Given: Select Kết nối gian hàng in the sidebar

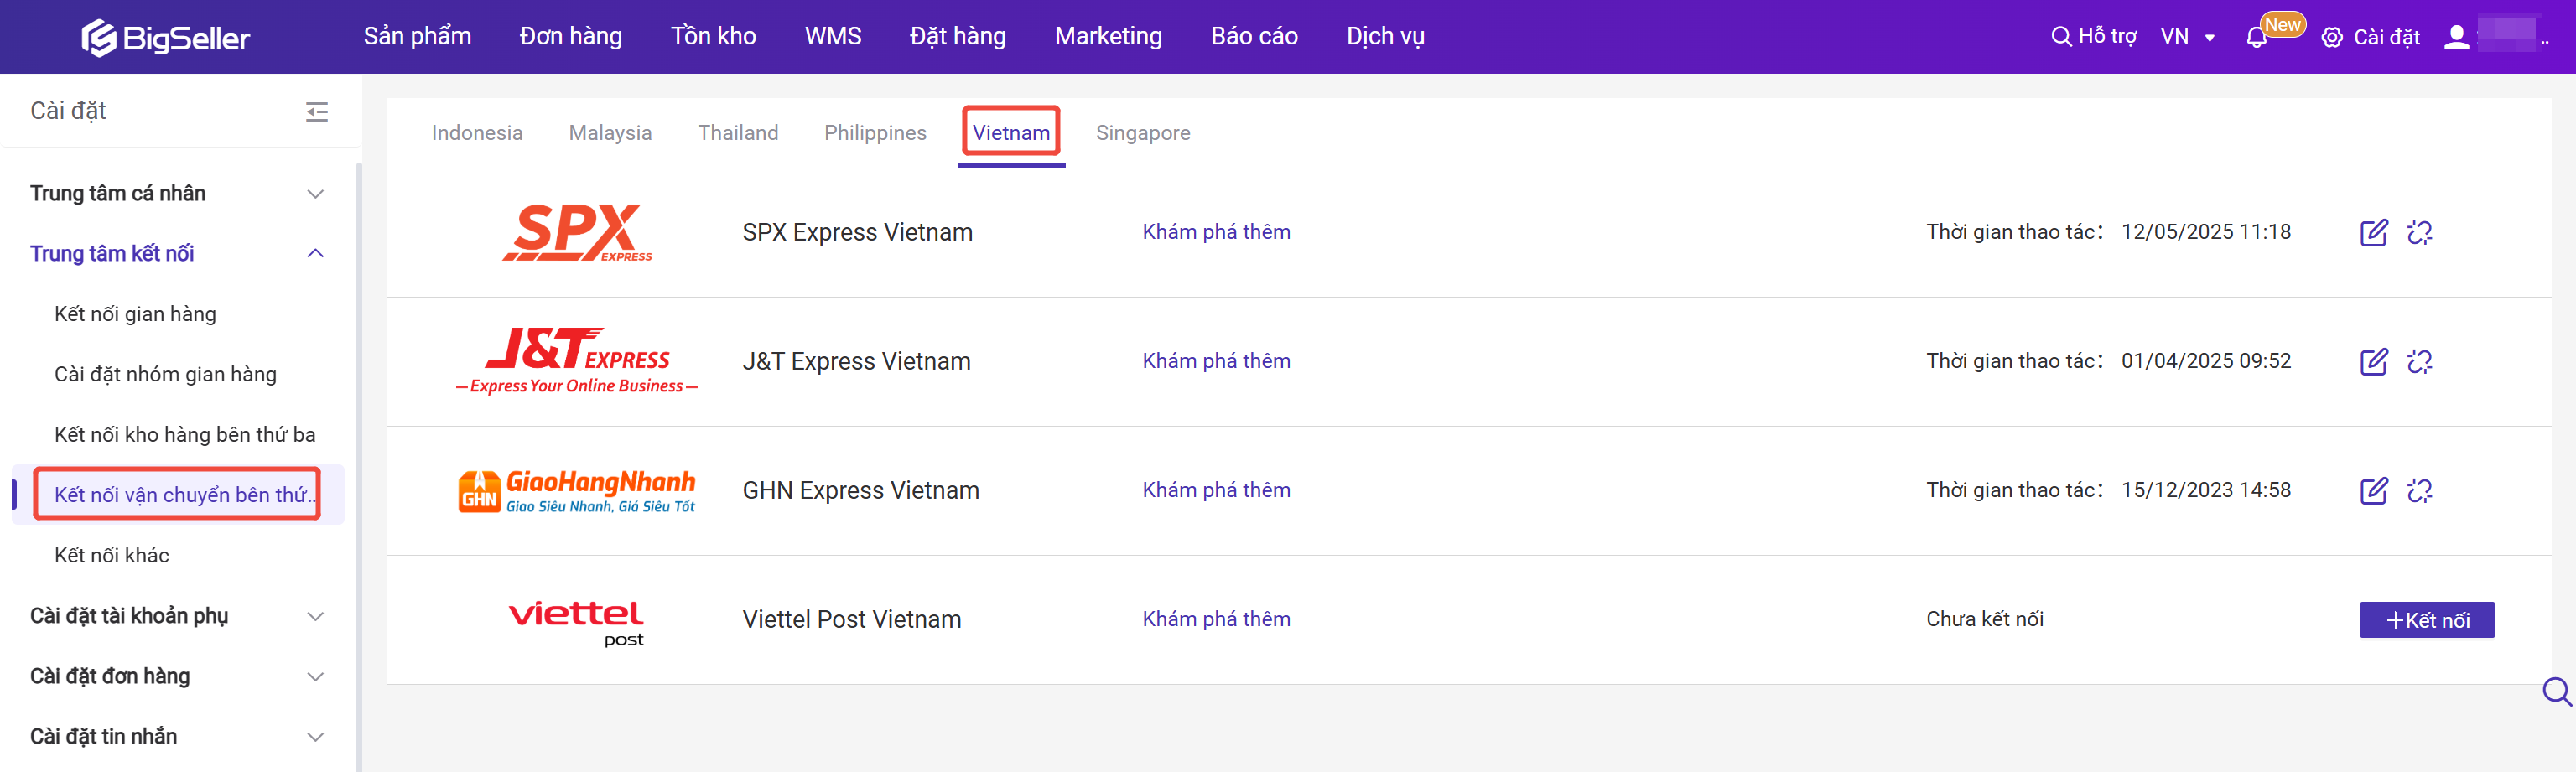Looking at the screenshot, I should [135, 314].
